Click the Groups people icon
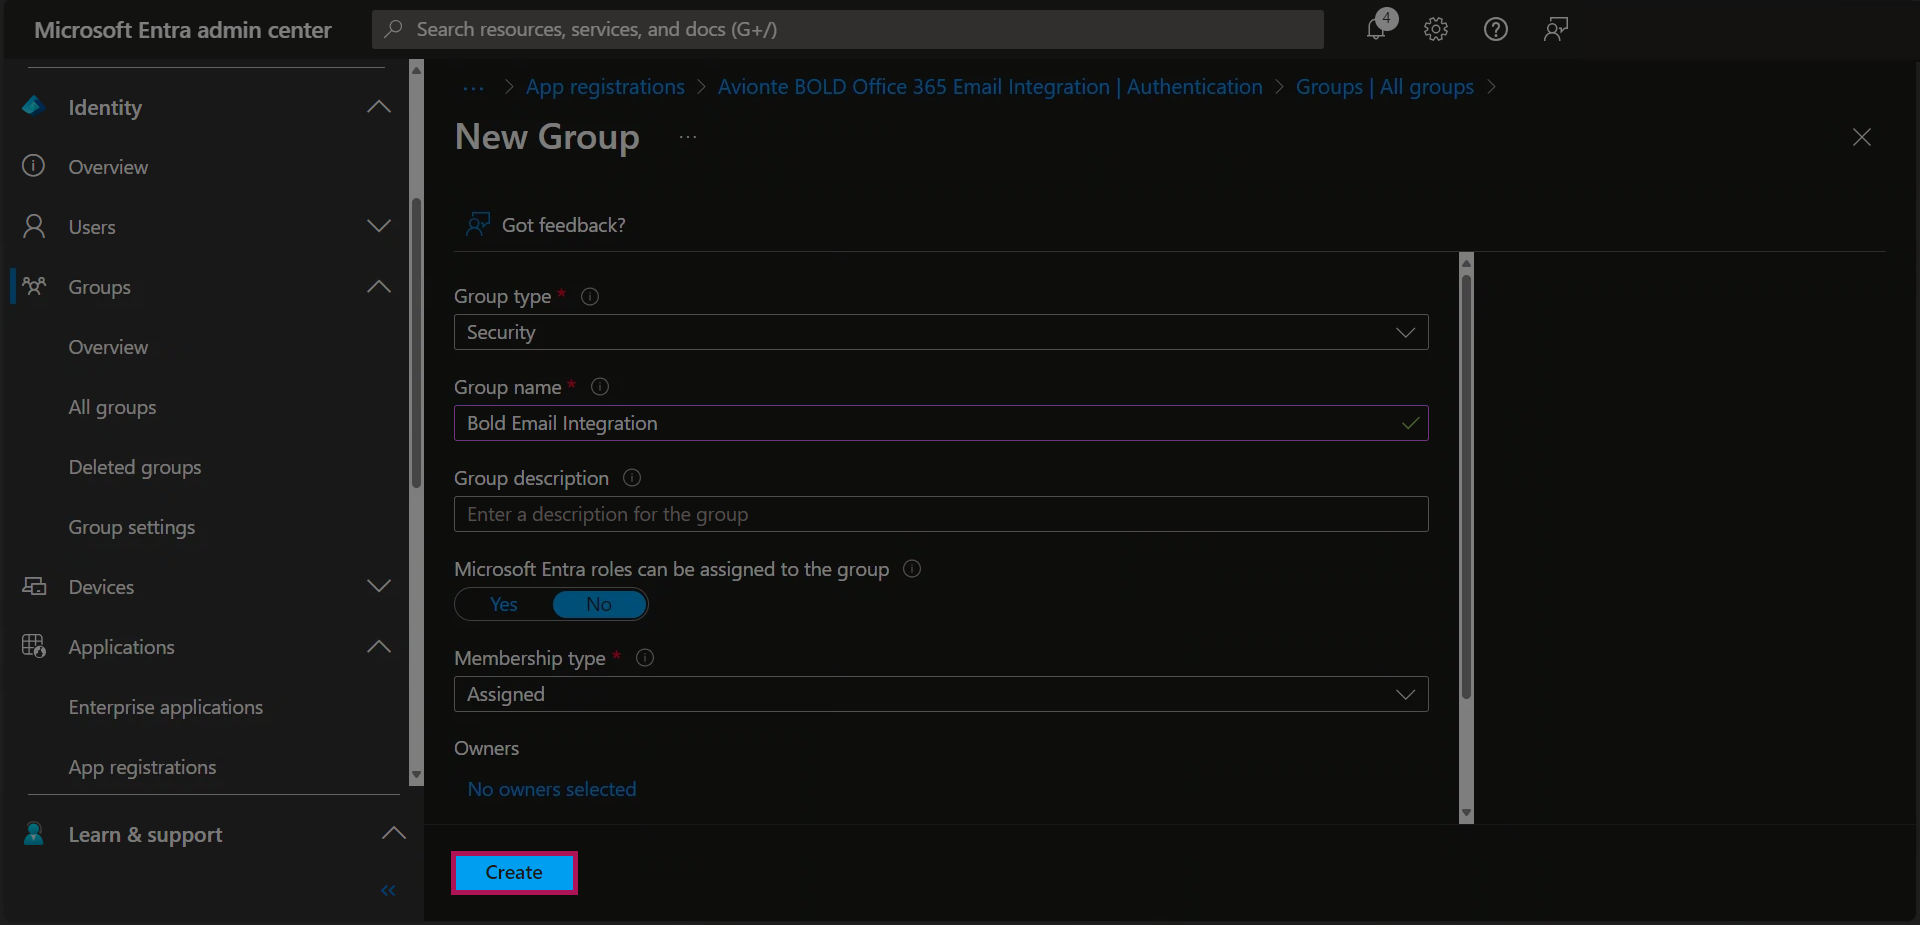The height and width of the screenshot is (925, 1920). pos(34,286)
